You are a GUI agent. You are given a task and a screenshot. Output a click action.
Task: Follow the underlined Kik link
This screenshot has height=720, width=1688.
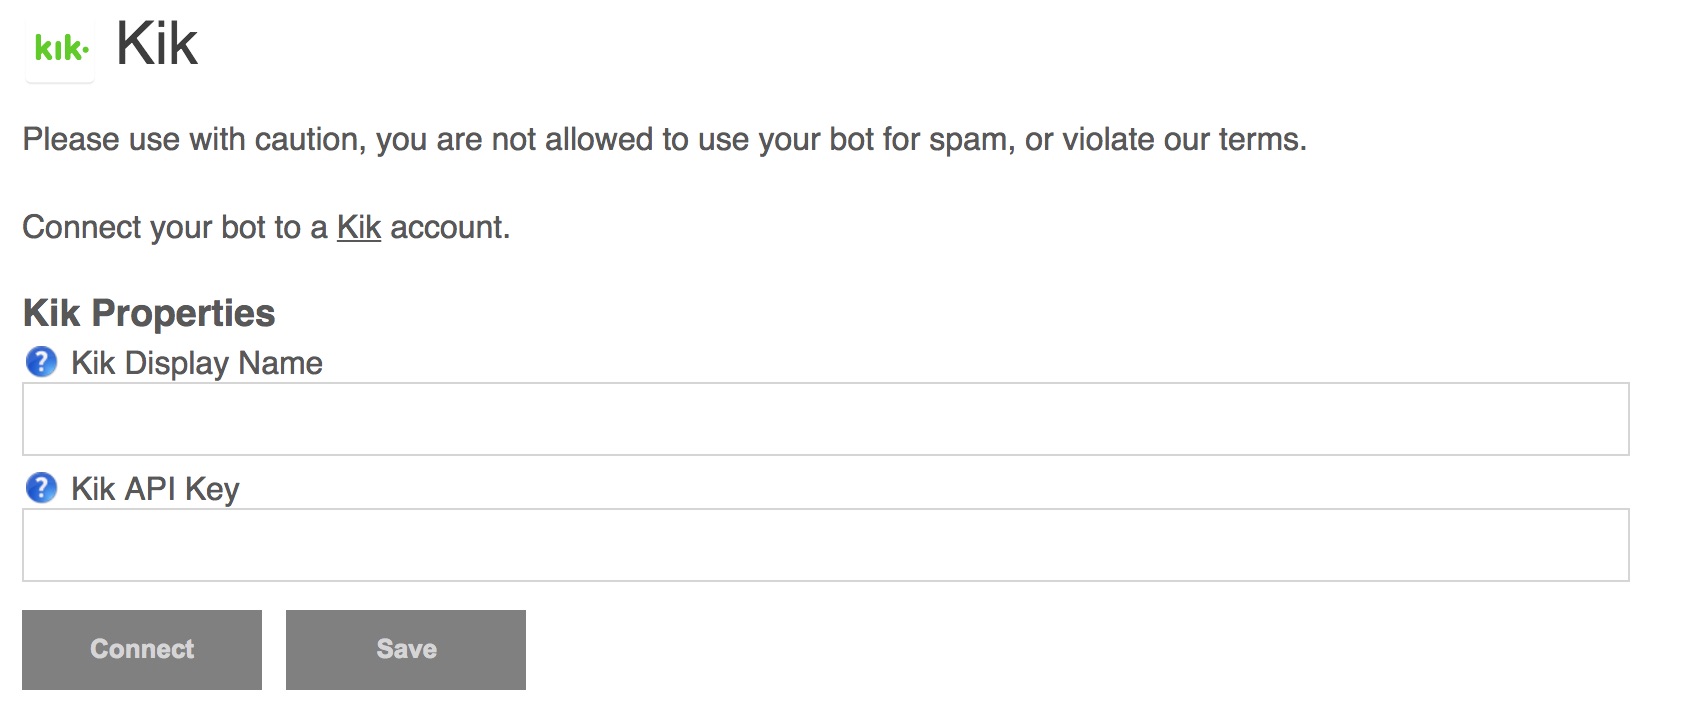pos(359,228)
